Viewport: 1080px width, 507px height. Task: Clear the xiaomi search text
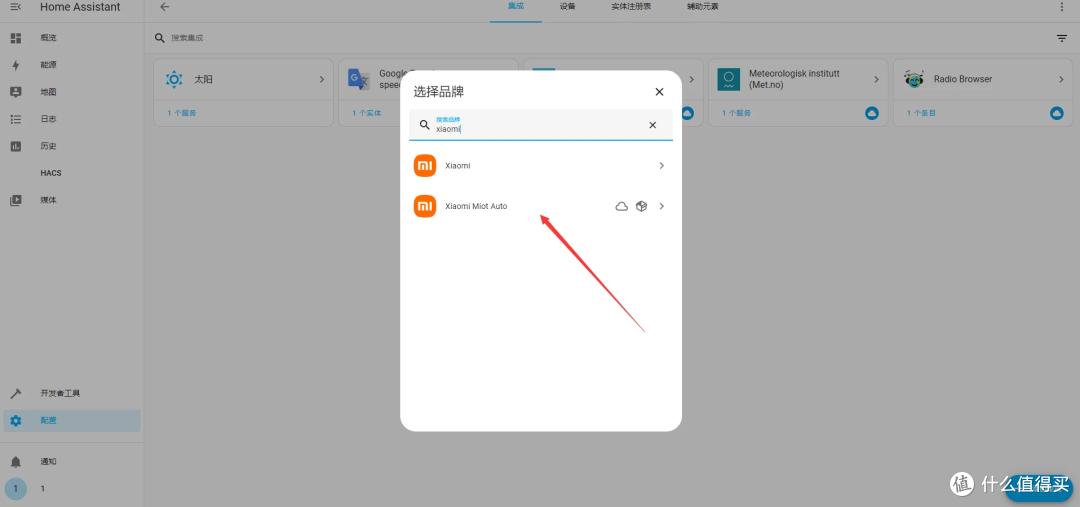tap(652, 125)
